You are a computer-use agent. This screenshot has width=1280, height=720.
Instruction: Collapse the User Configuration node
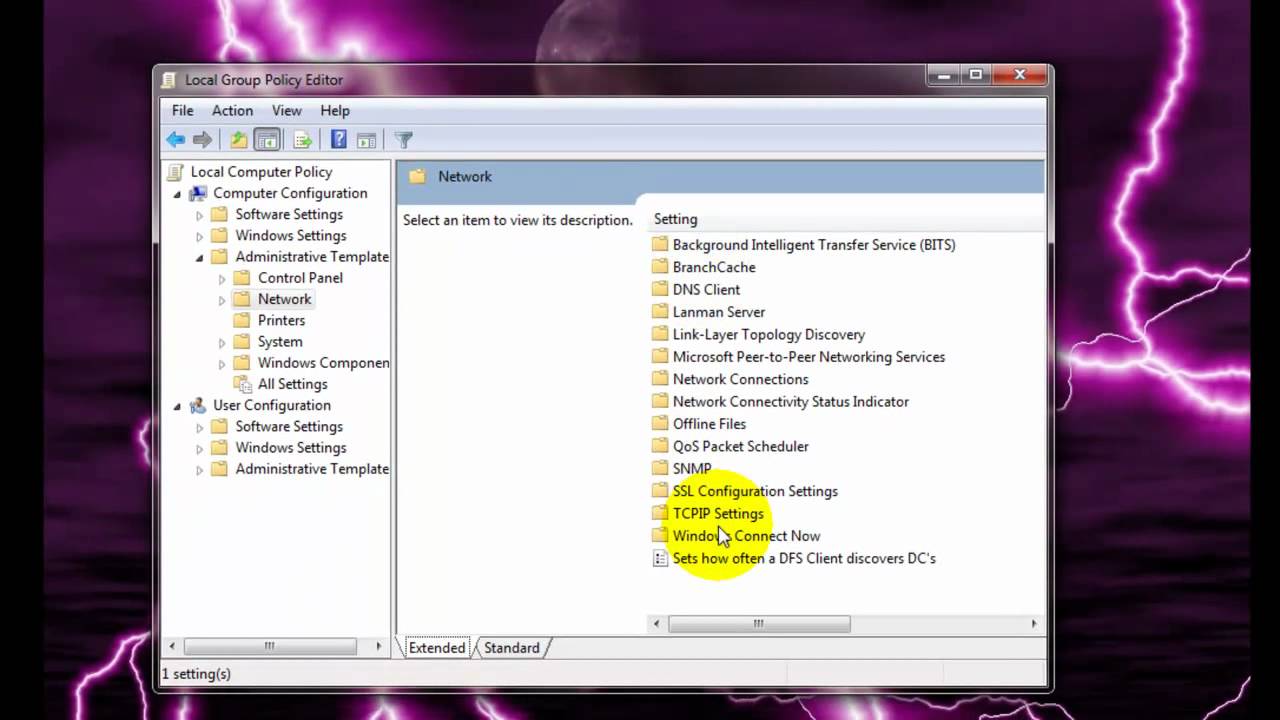click(176, 405)
